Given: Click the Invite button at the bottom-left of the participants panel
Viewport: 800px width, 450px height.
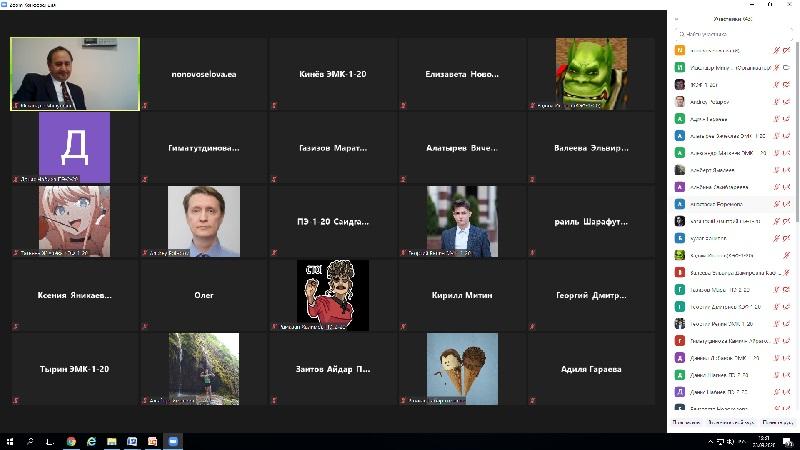Looking at the screenshot, I should [686, 422].
